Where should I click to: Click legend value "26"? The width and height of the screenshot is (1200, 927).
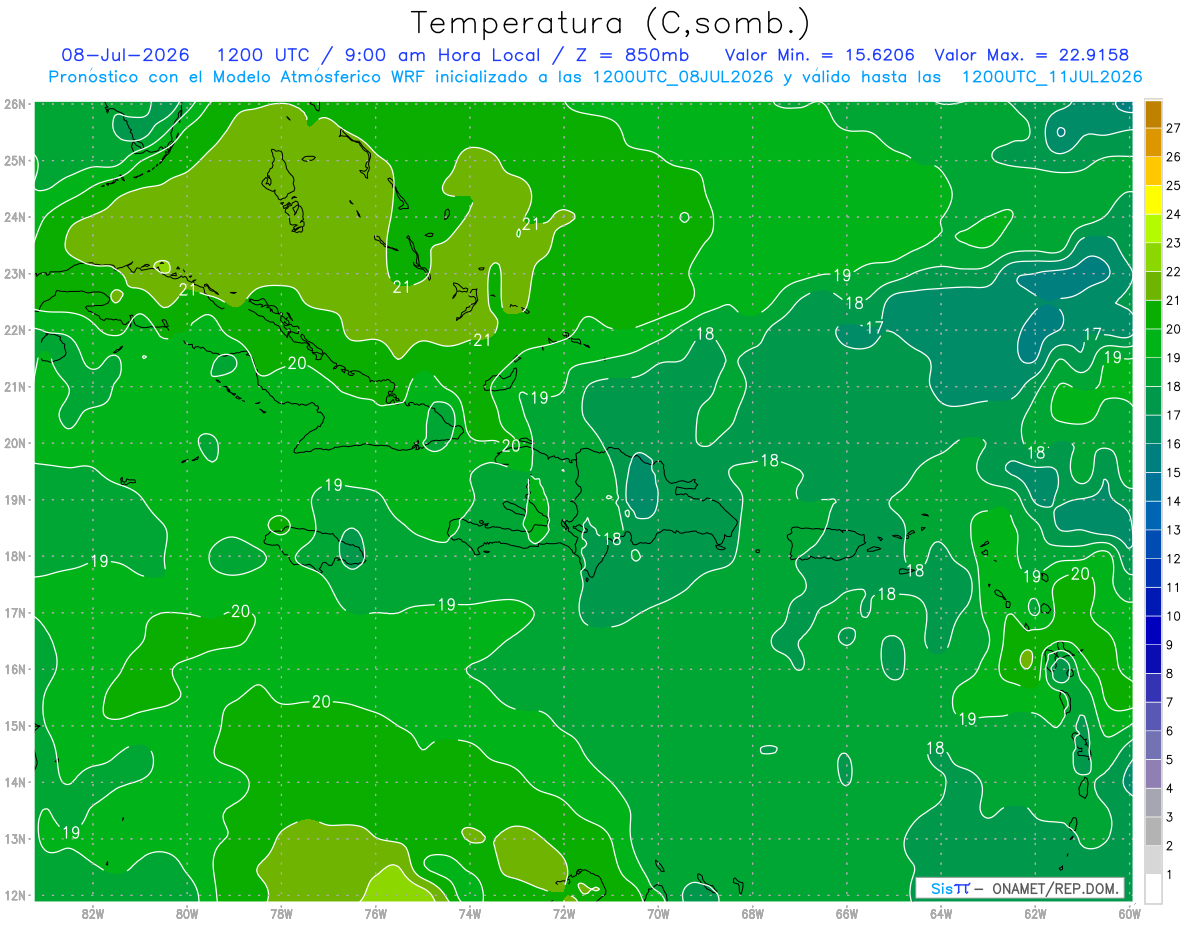coord(1174,157)
